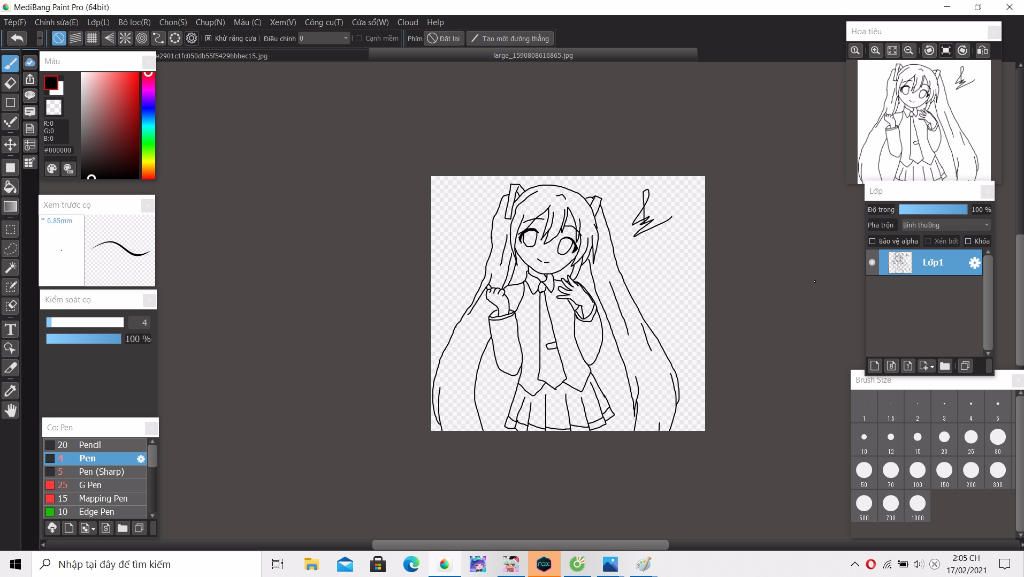Select the Magic Wand tool
1024x577 pixels.
(10, 268)
